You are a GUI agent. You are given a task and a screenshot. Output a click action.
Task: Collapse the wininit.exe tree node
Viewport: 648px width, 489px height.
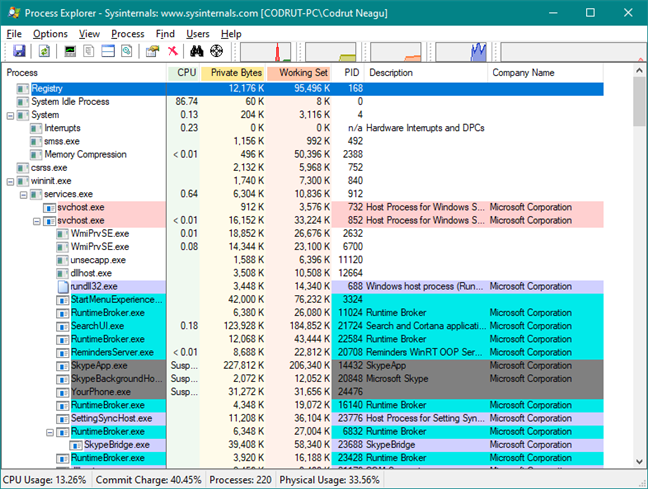(10, 182)
